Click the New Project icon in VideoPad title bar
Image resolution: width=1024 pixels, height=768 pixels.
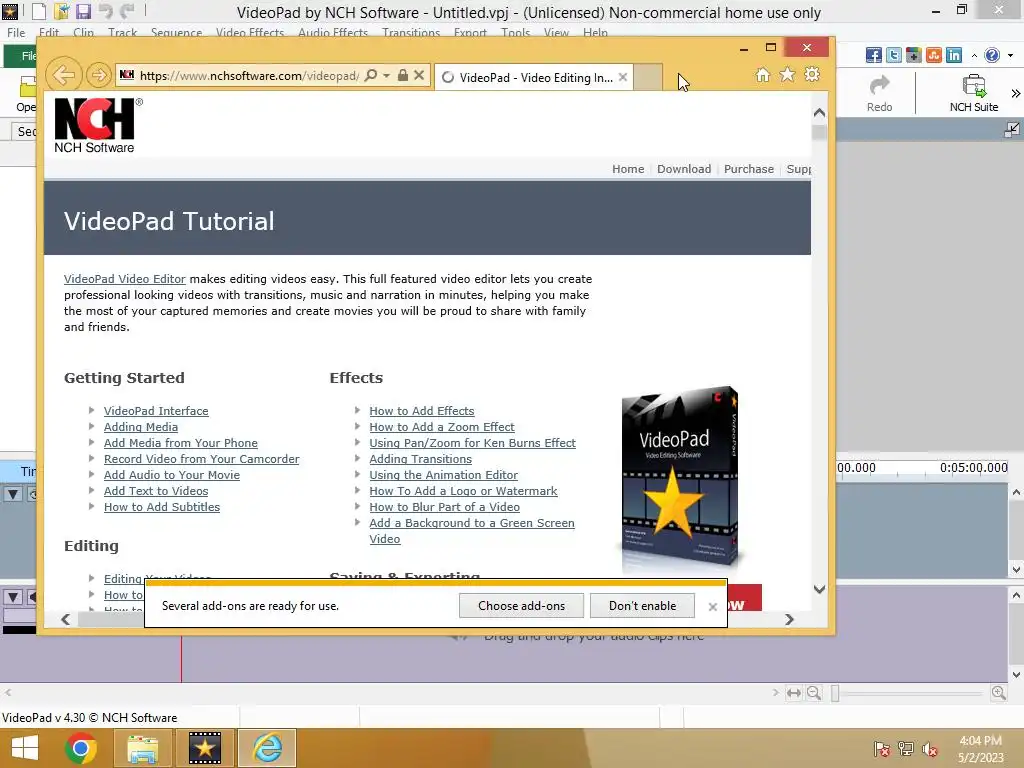(39, 11)
